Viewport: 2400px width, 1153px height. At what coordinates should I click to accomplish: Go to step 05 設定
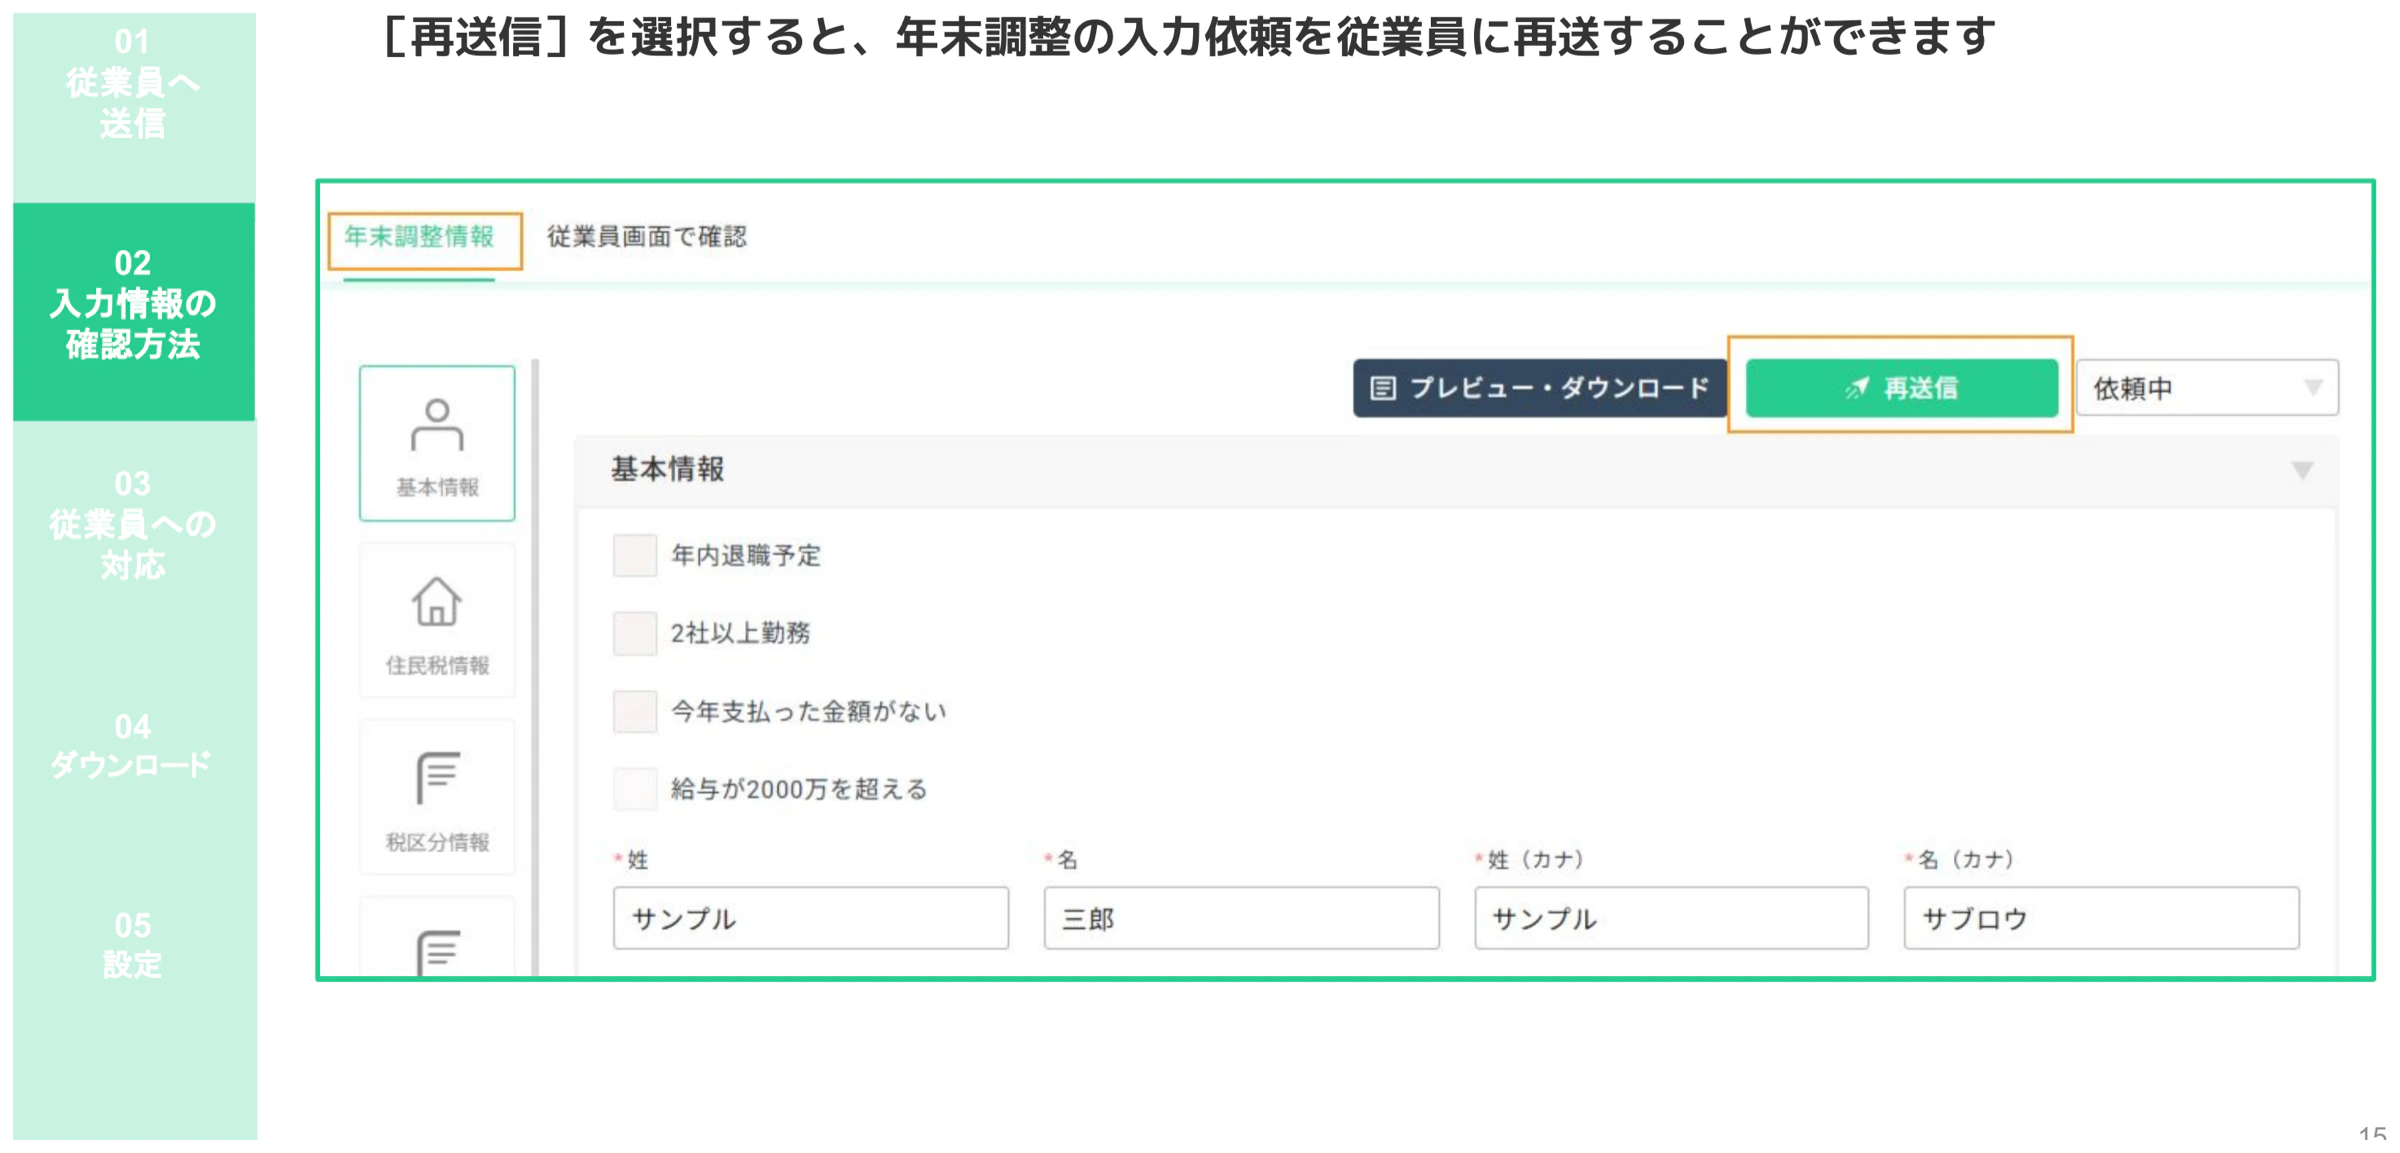tap(134, 945)
